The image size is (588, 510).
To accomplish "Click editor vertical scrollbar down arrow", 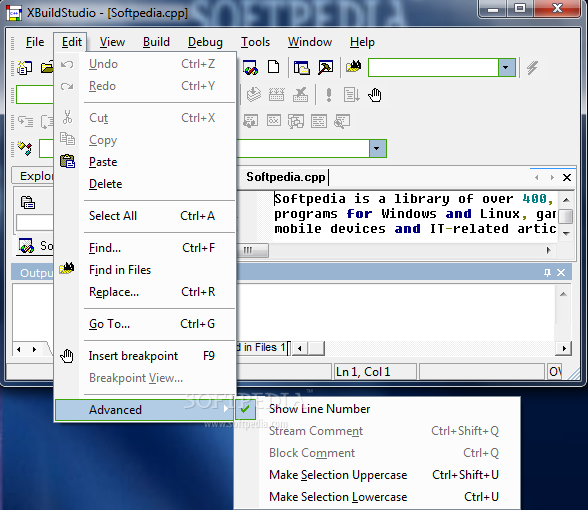I will pos(567,234).
